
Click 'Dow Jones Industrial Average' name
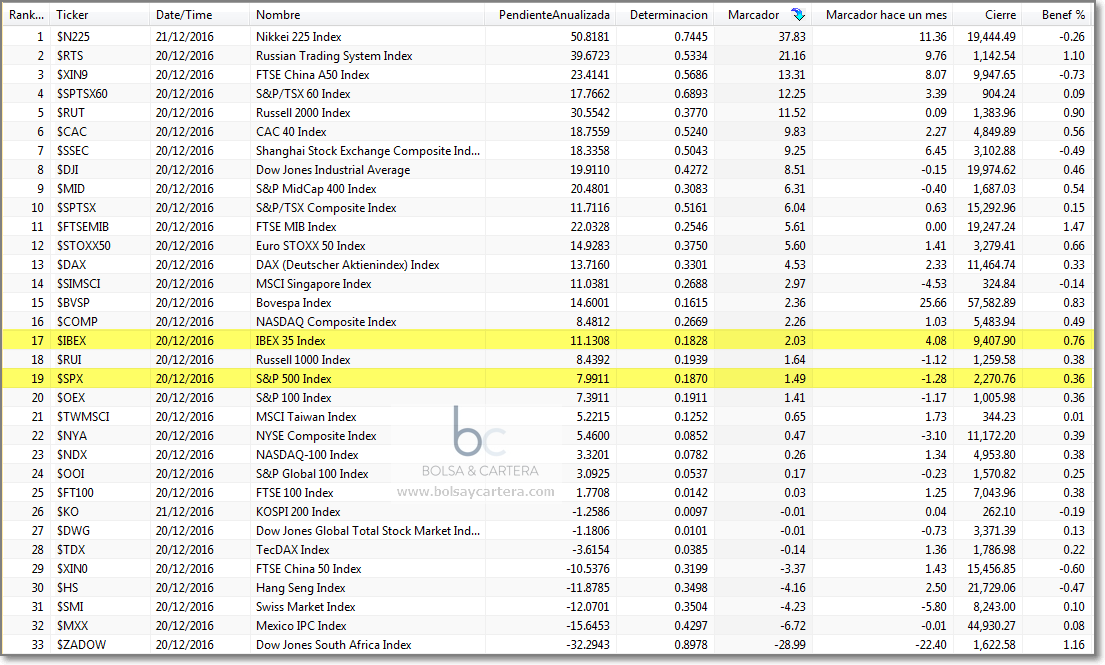[x=333, y=170]
